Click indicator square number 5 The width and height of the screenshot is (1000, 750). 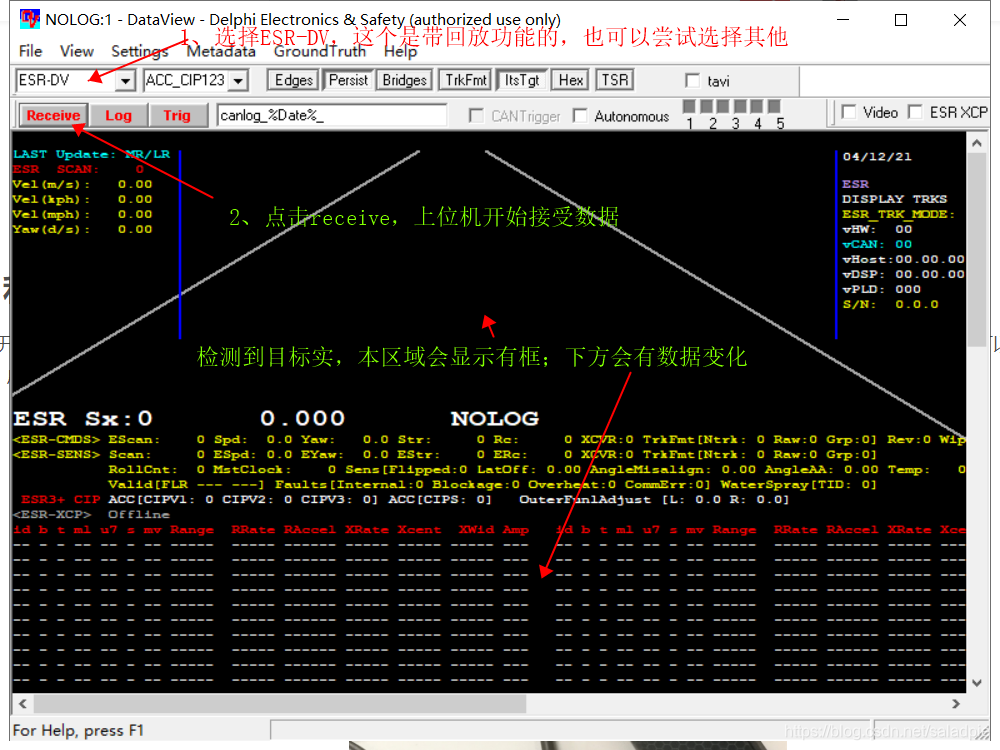tap(774, 106)
